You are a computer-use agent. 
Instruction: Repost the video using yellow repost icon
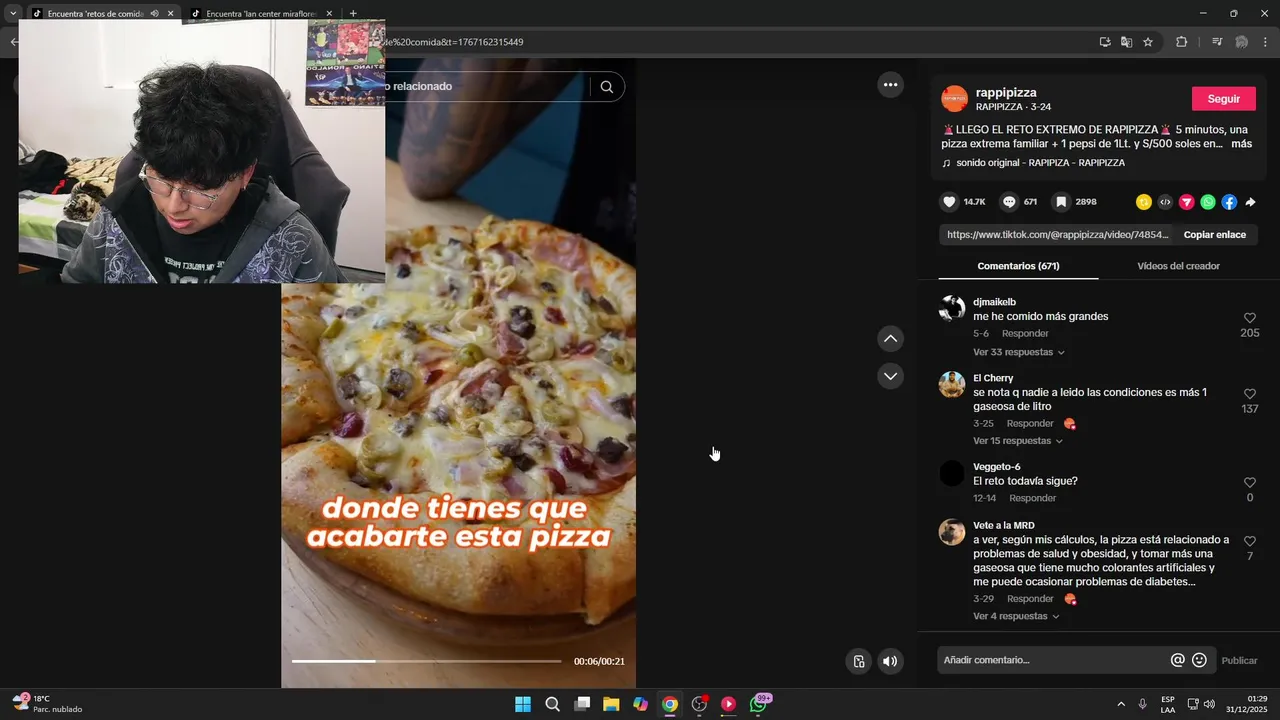[x=1143, y=202]
